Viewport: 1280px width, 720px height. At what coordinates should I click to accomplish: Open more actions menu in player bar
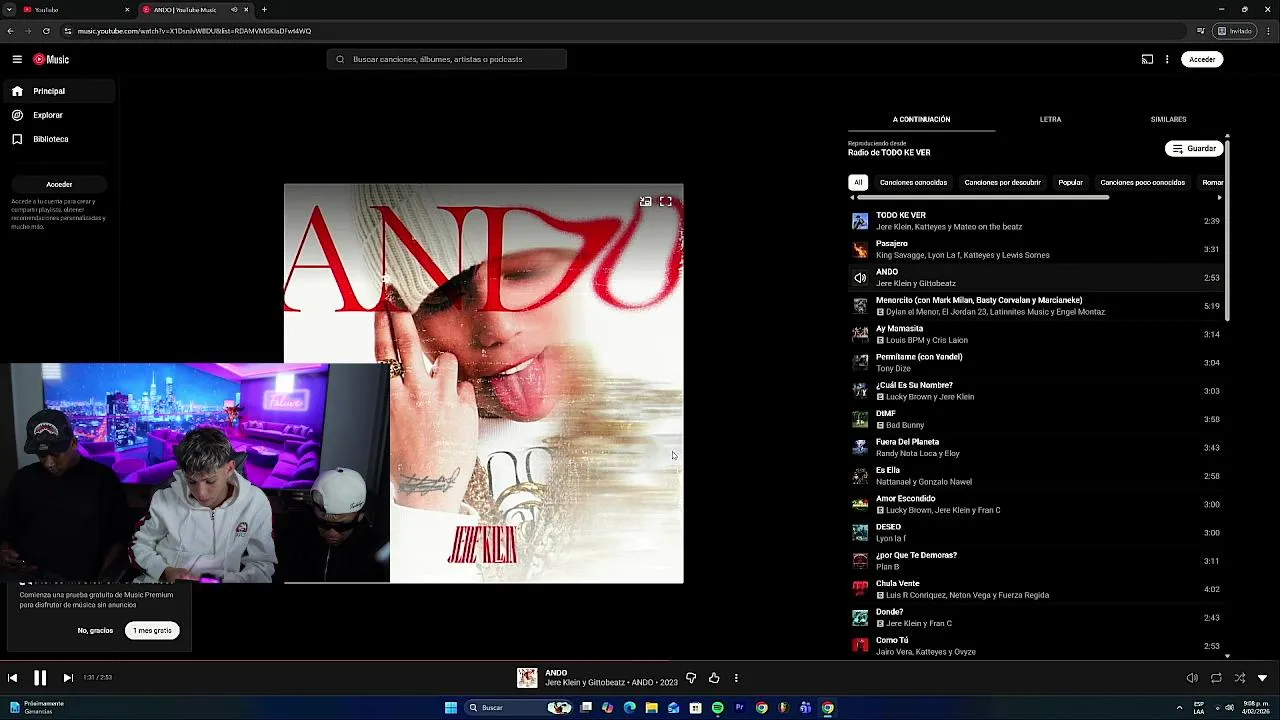tap(736, 678)
